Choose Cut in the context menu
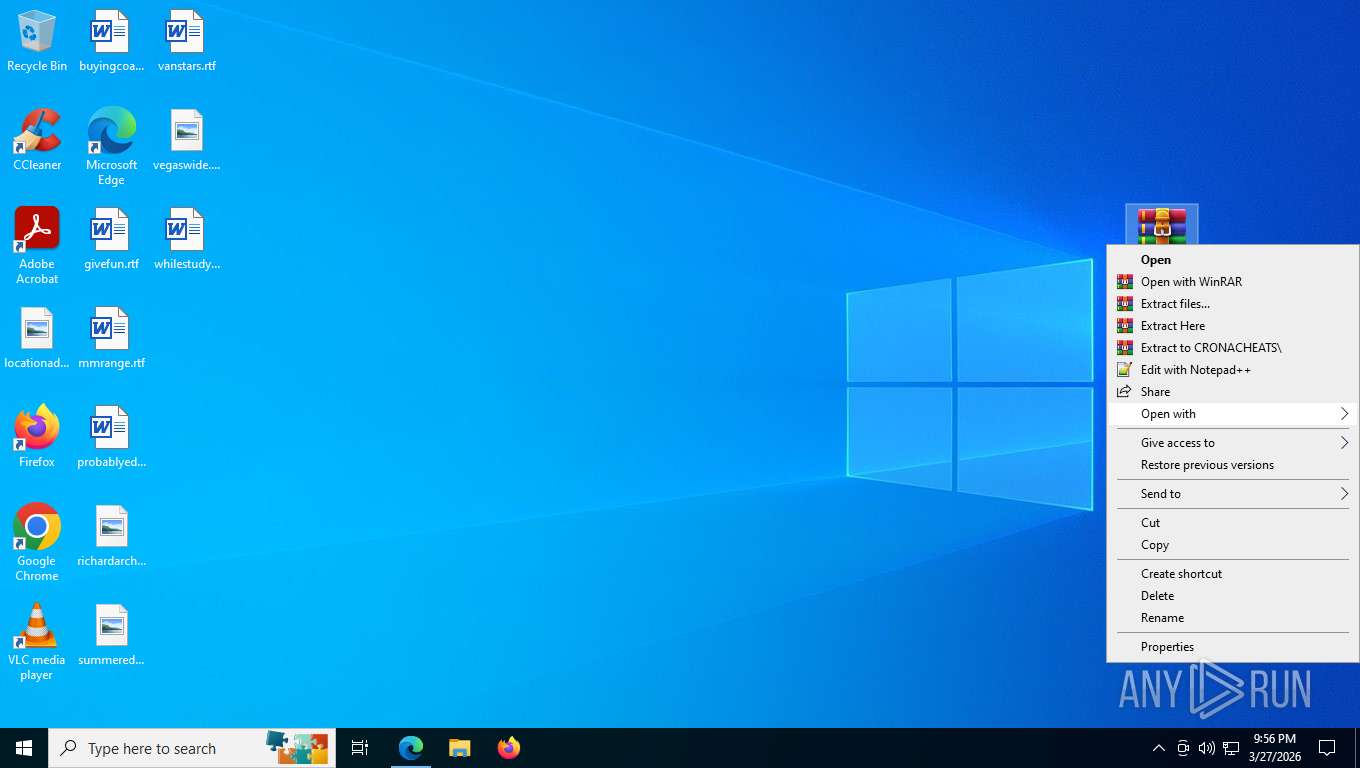 point(1233,523)
